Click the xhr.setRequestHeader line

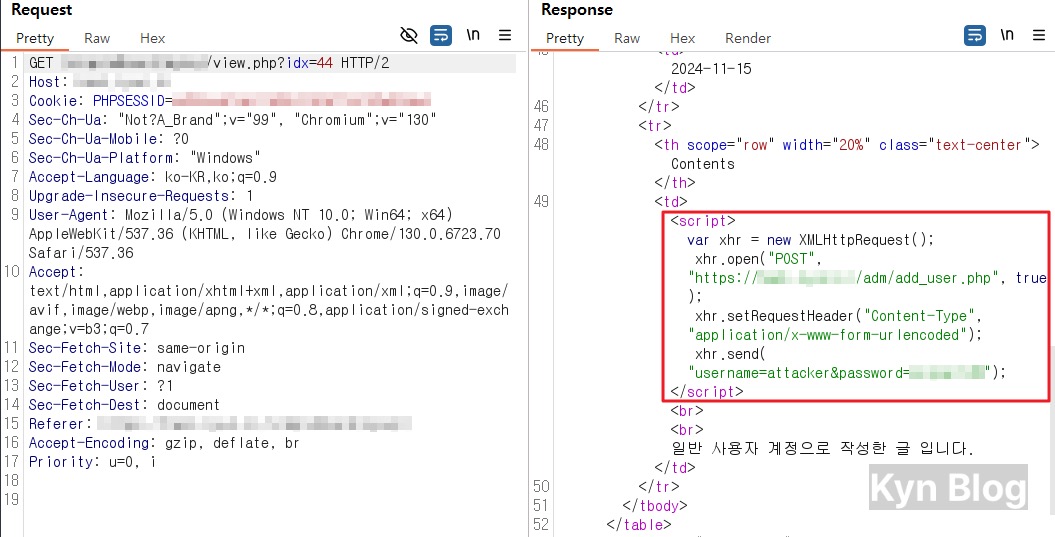[840, 316]
